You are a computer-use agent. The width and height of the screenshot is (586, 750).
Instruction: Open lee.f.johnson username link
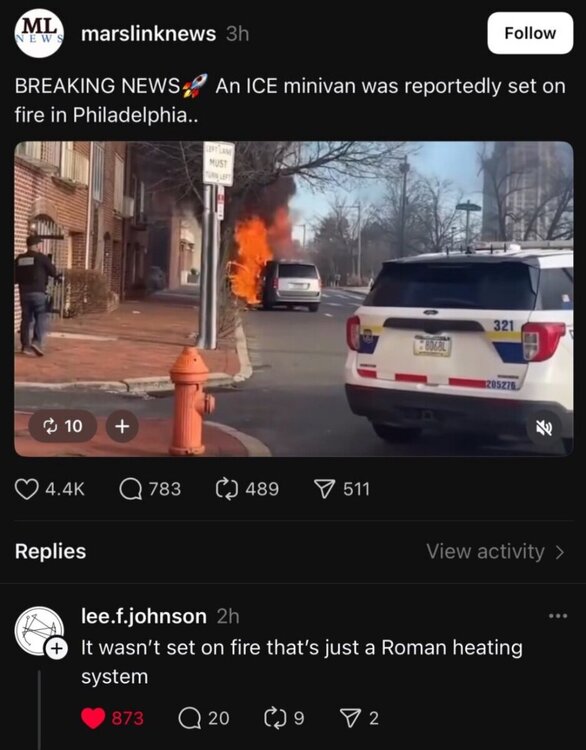click(144, 616)
